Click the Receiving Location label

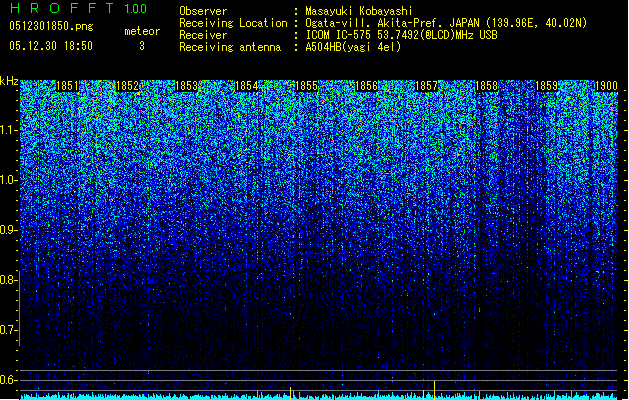coord(233,23)
